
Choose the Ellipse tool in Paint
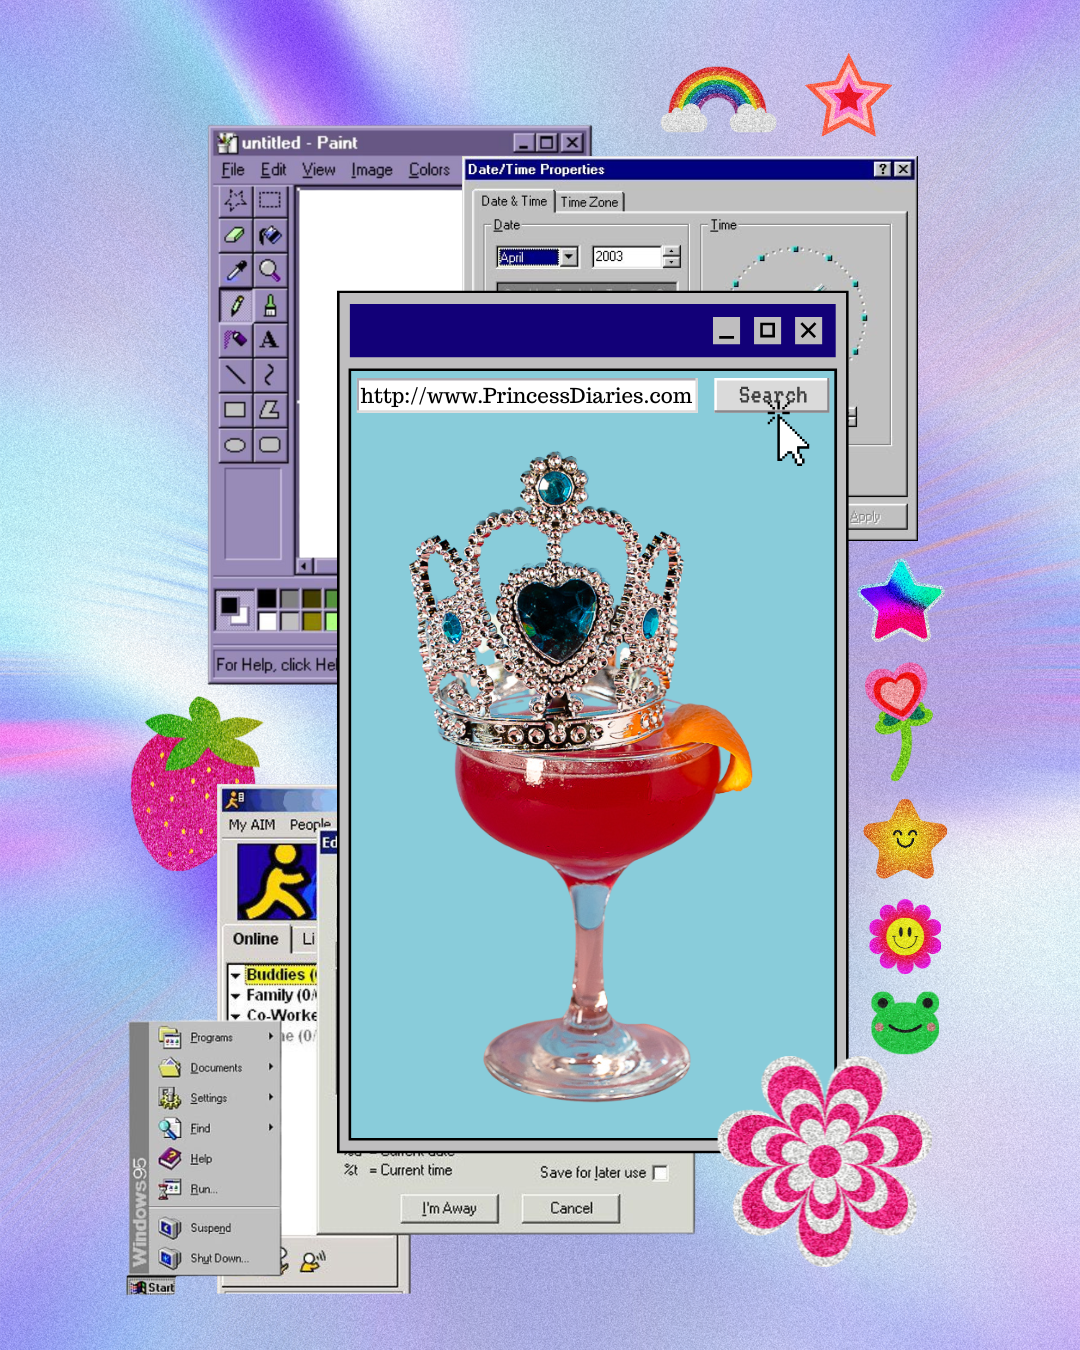[235, 445]
